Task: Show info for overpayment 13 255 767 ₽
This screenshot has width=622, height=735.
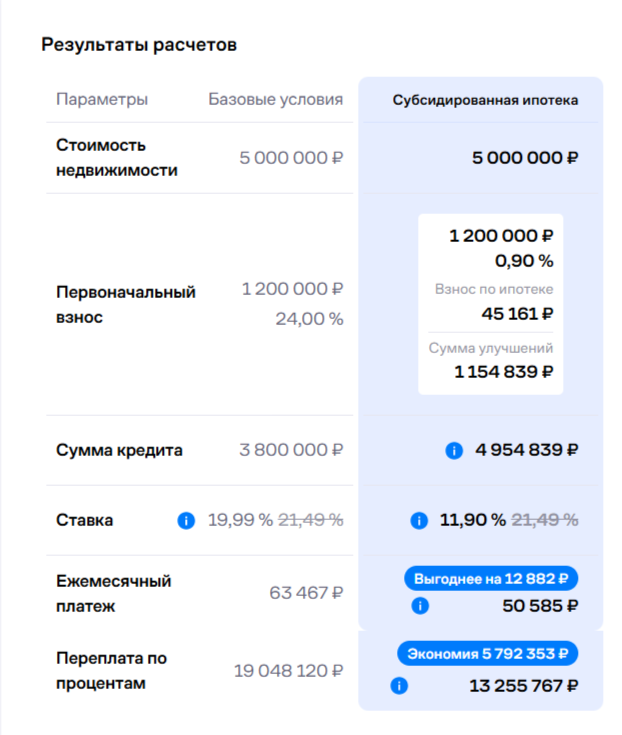Action: click(x=399, y=686)
